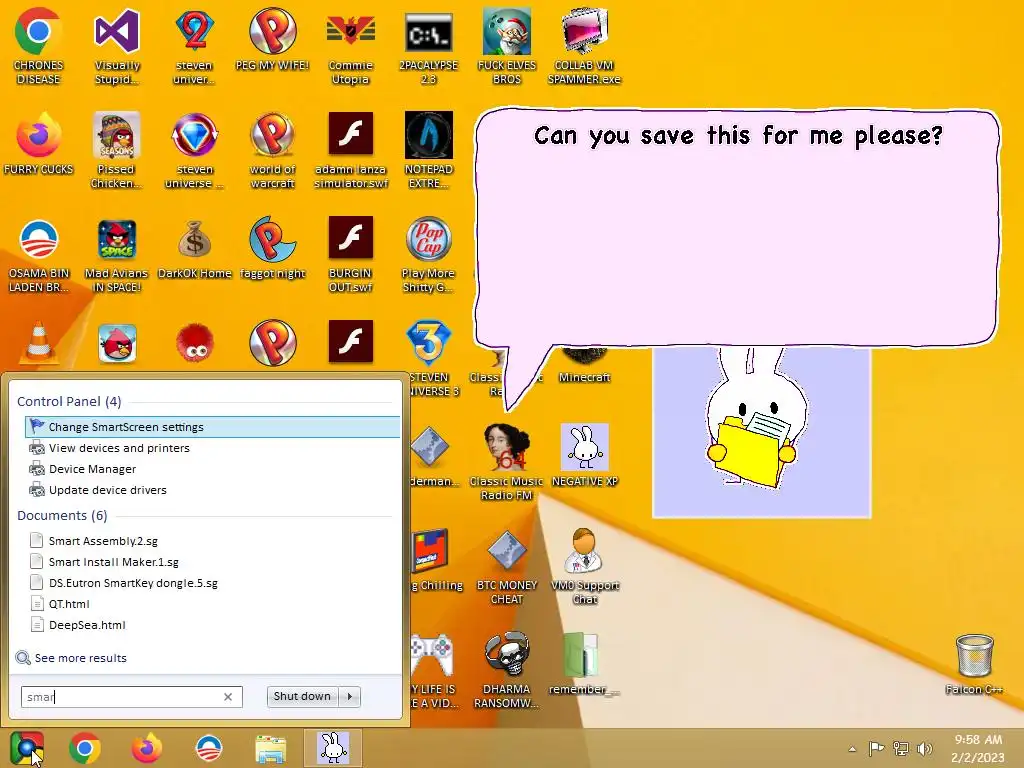1024x768 pixels.
Task: Click See more results link
Action: (x=71, y=658)
